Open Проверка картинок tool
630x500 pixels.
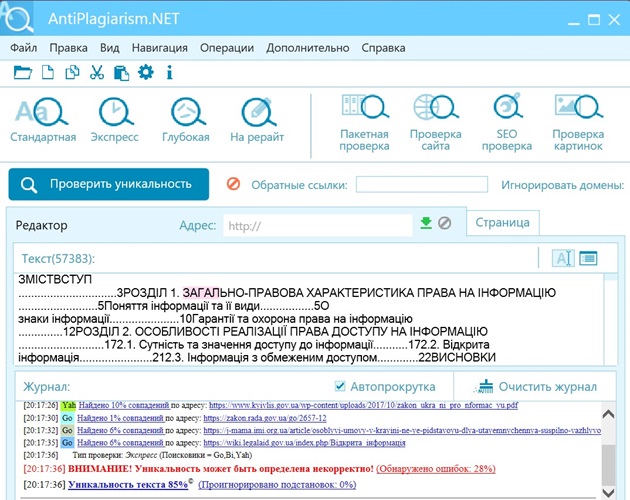578,123
